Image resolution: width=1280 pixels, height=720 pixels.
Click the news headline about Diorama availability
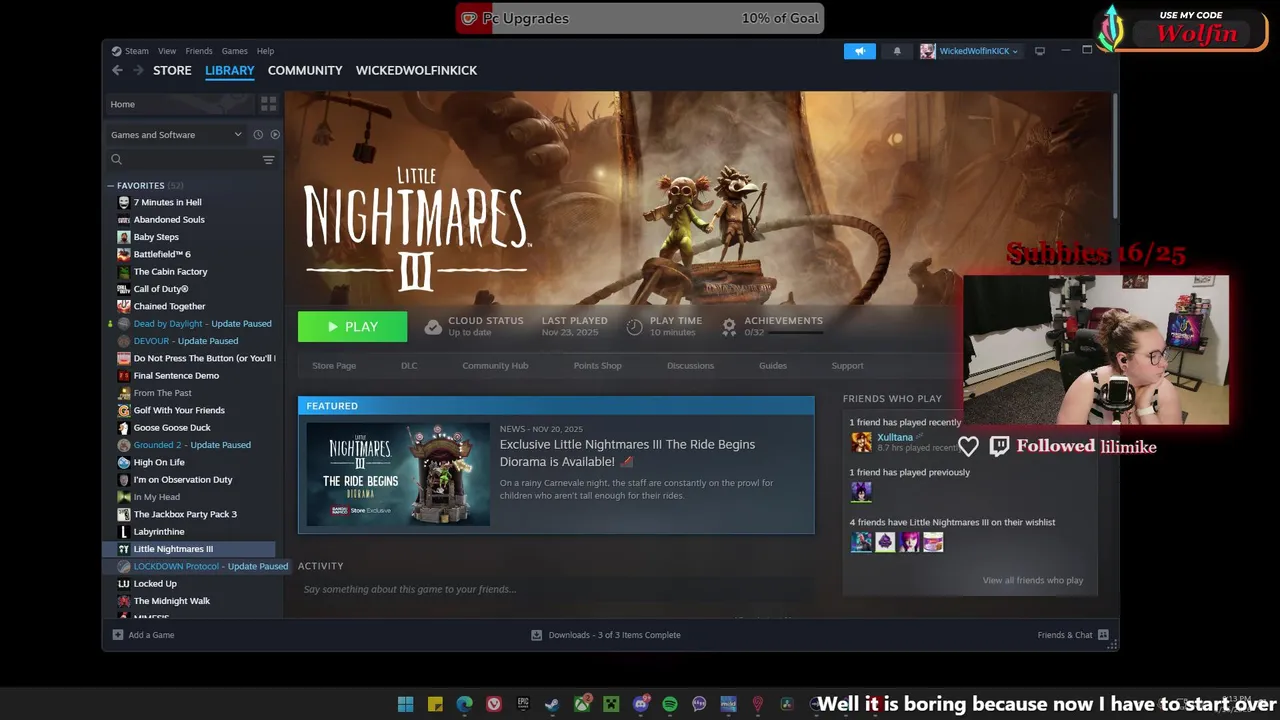point(627,453)
